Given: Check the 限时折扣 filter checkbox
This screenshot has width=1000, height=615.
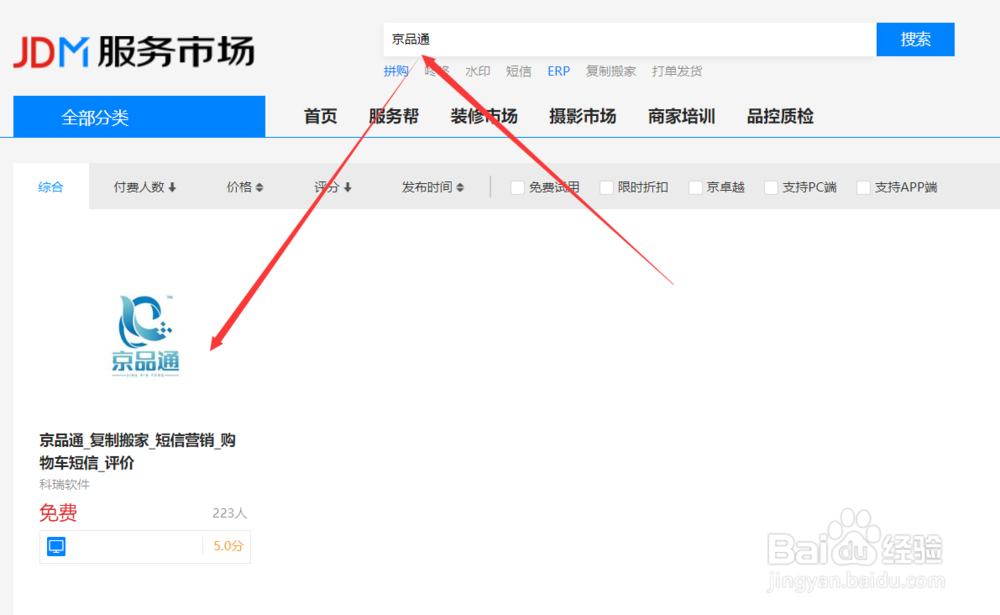Looking at the screenshot, I should 607,188.
